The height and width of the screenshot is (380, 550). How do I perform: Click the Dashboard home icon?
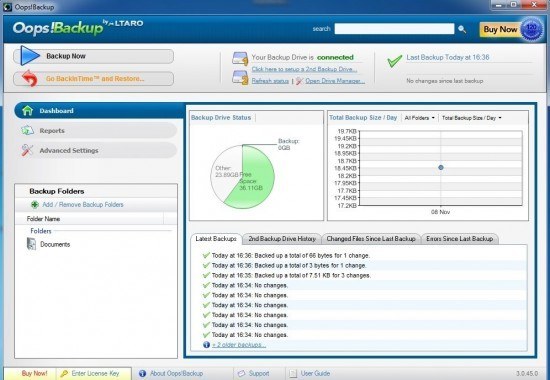point(27,111)
